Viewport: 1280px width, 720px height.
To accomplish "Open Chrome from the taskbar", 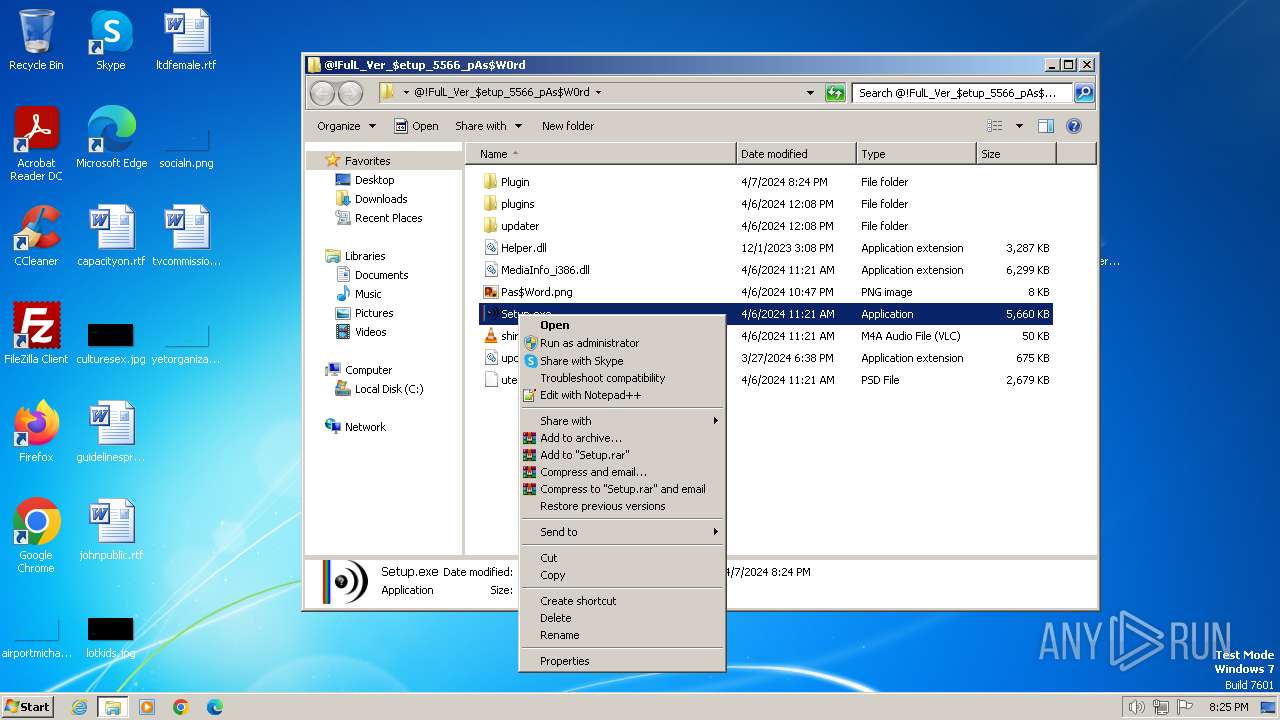I will click(x=181, y=707).
